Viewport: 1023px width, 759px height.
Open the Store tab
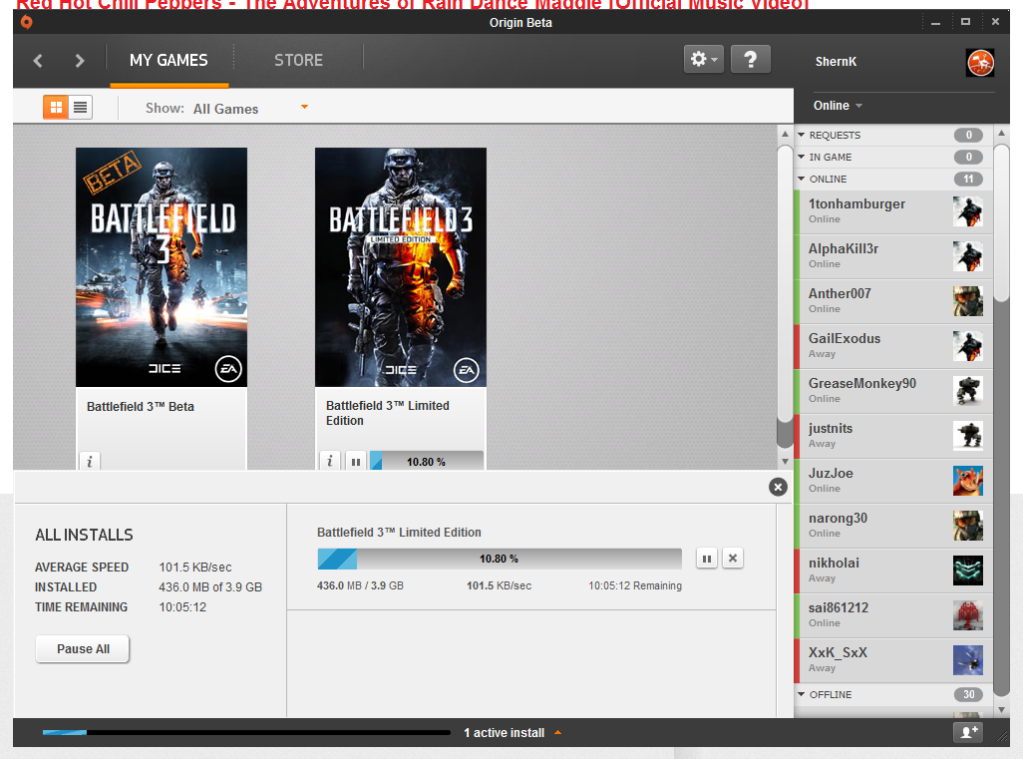(298, 60)
